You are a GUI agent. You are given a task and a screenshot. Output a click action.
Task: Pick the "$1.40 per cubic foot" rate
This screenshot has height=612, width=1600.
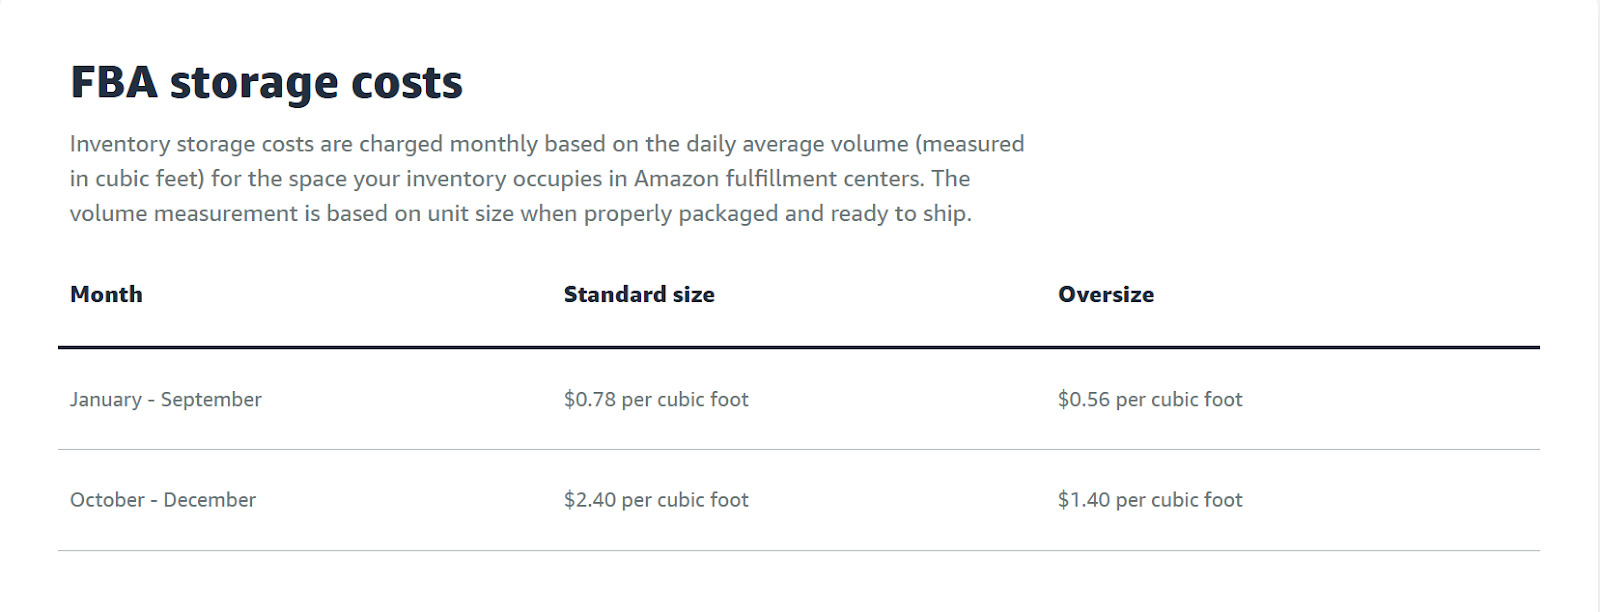click(x=1150, y=500)
